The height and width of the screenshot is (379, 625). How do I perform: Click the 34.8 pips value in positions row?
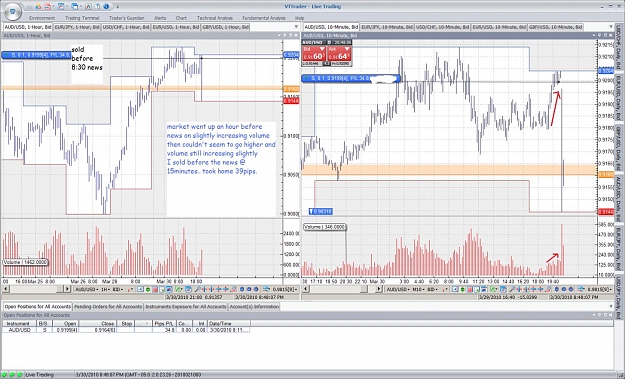170,330
